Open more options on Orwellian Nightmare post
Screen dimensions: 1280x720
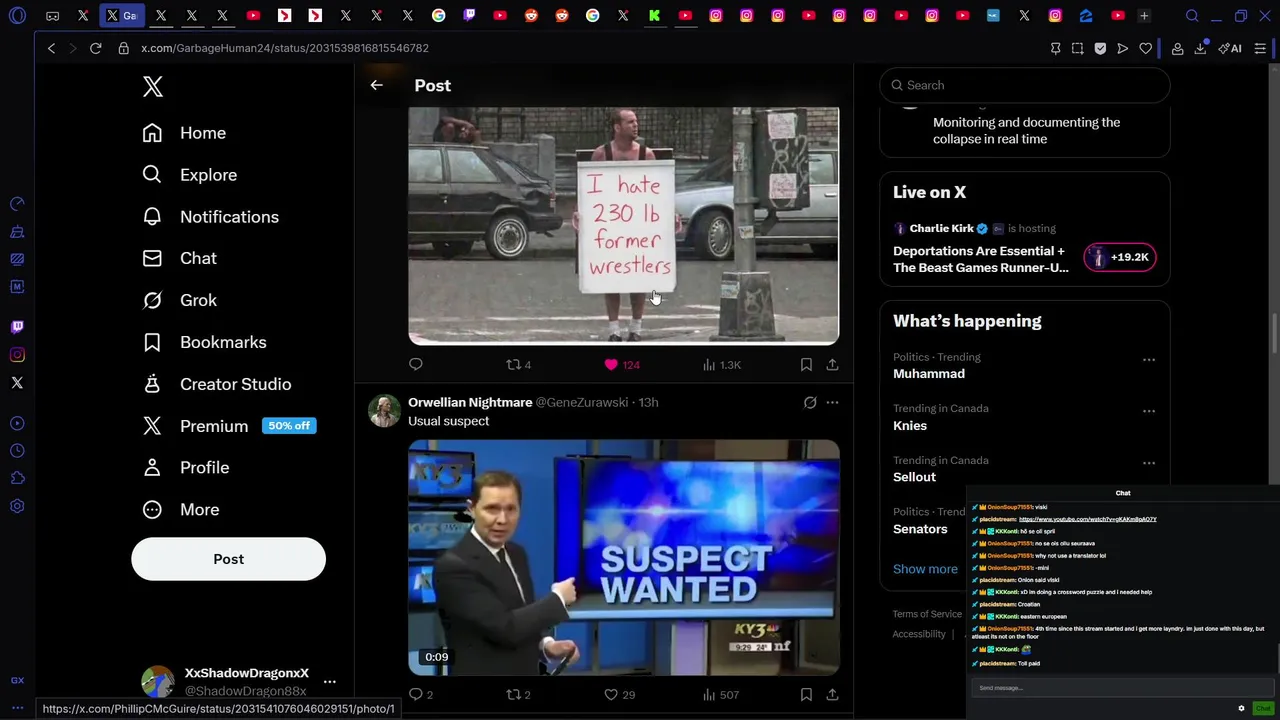point(832,402)
